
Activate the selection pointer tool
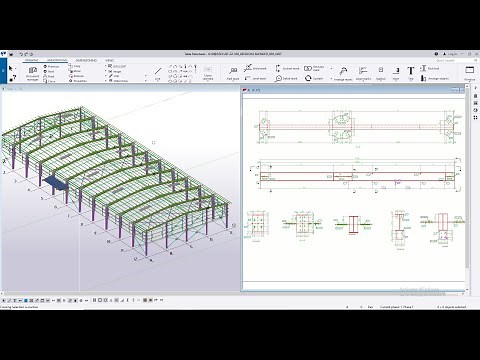(11, 68)
